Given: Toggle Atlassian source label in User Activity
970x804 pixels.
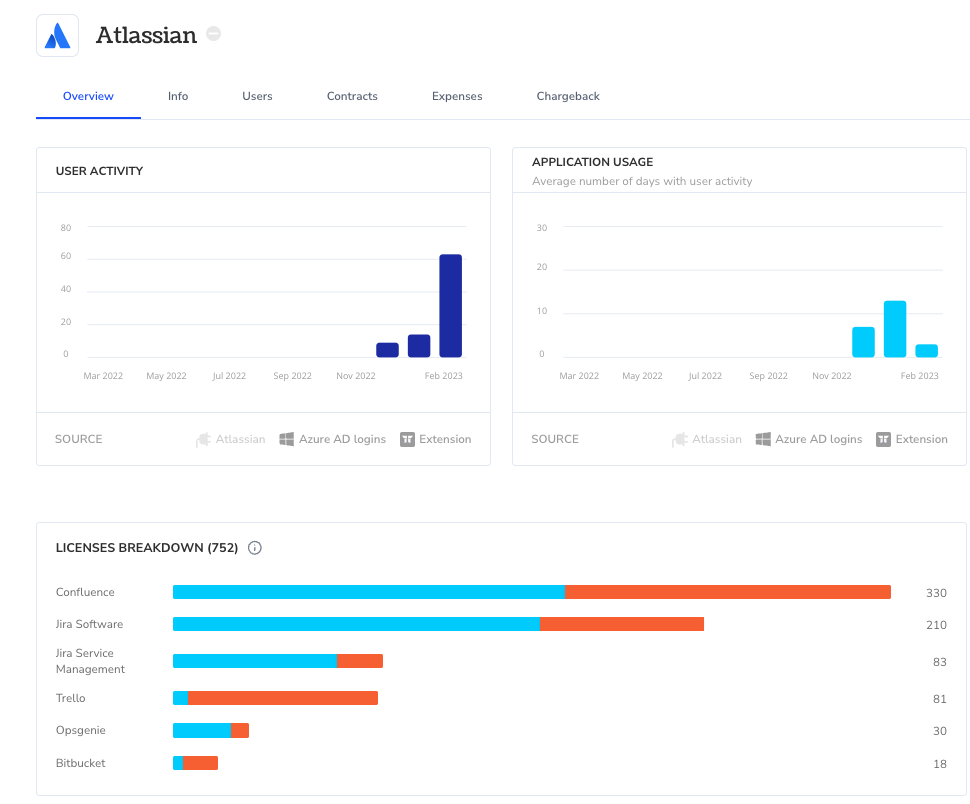Looking at the screenshot, I should [x=240, y=439].
